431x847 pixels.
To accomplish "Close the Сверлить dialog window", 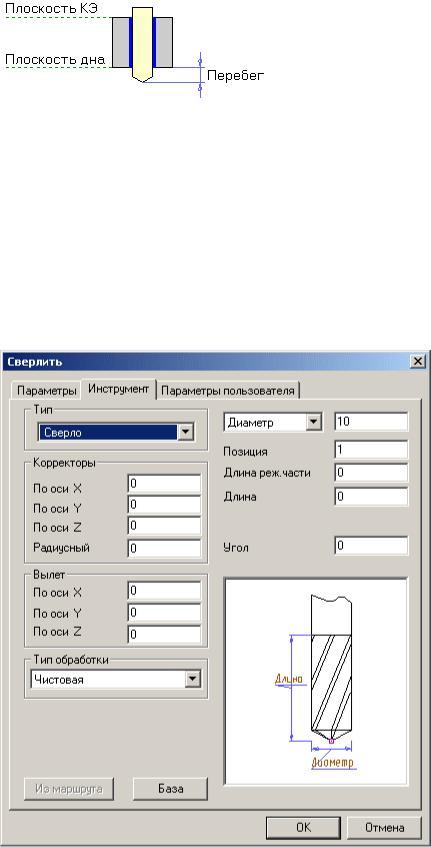I will click(x=417, y=361).
